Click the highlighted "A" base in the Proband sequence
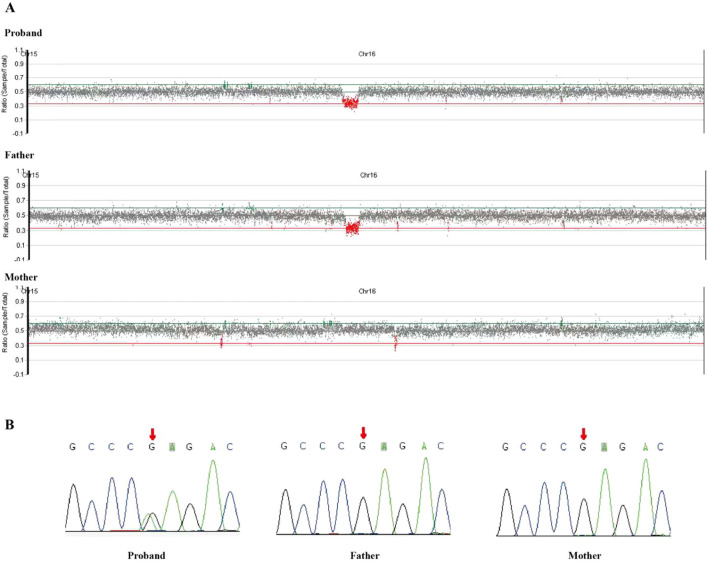 click(172, 447)
